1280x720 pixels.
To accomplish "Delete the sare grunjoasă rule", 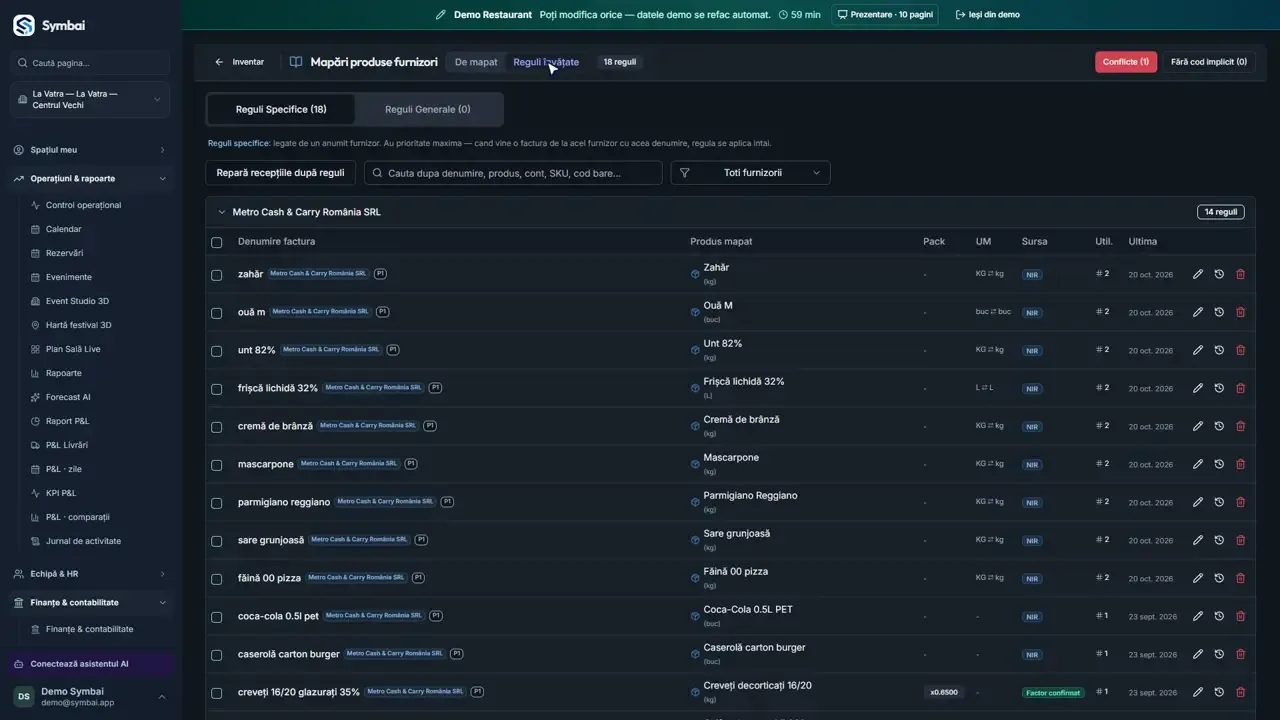I will 1241,540.
